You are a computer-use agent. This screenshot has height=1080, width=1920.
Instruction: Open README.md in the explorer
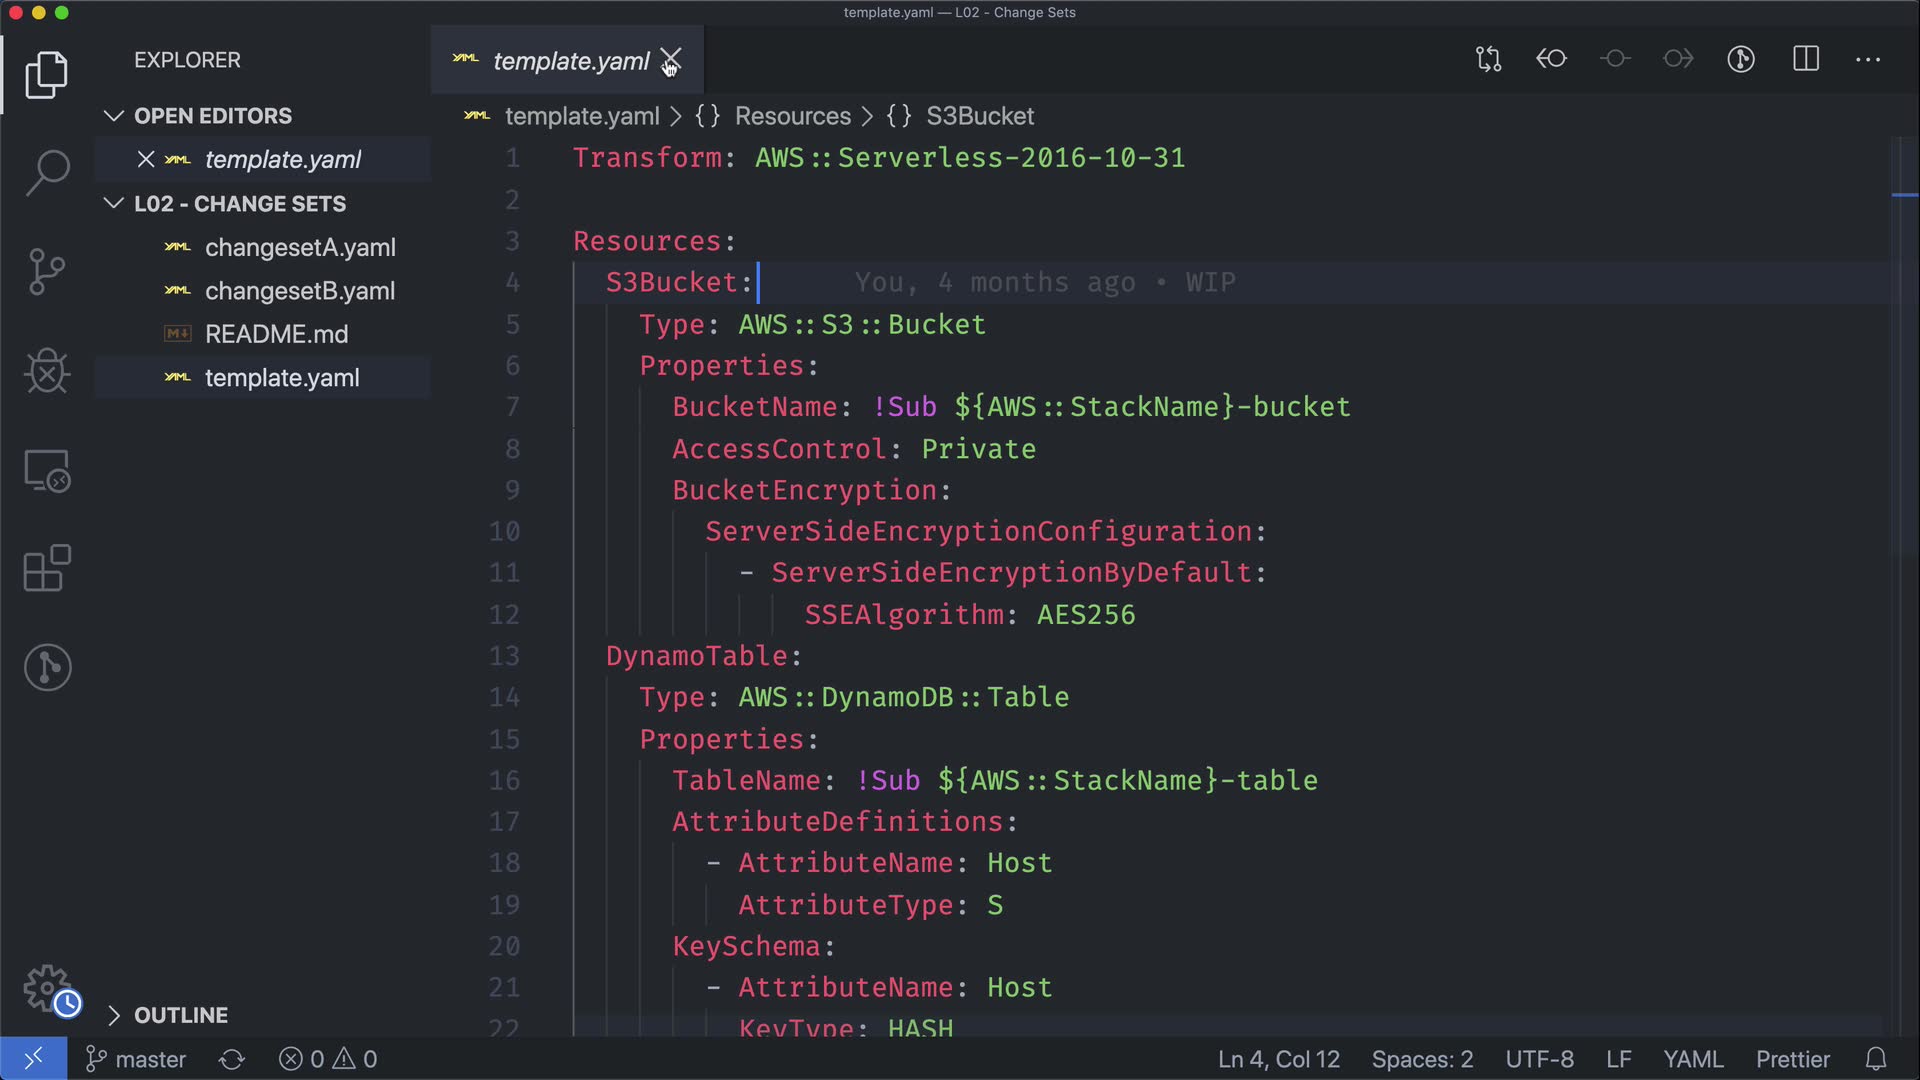pos(276,334)
